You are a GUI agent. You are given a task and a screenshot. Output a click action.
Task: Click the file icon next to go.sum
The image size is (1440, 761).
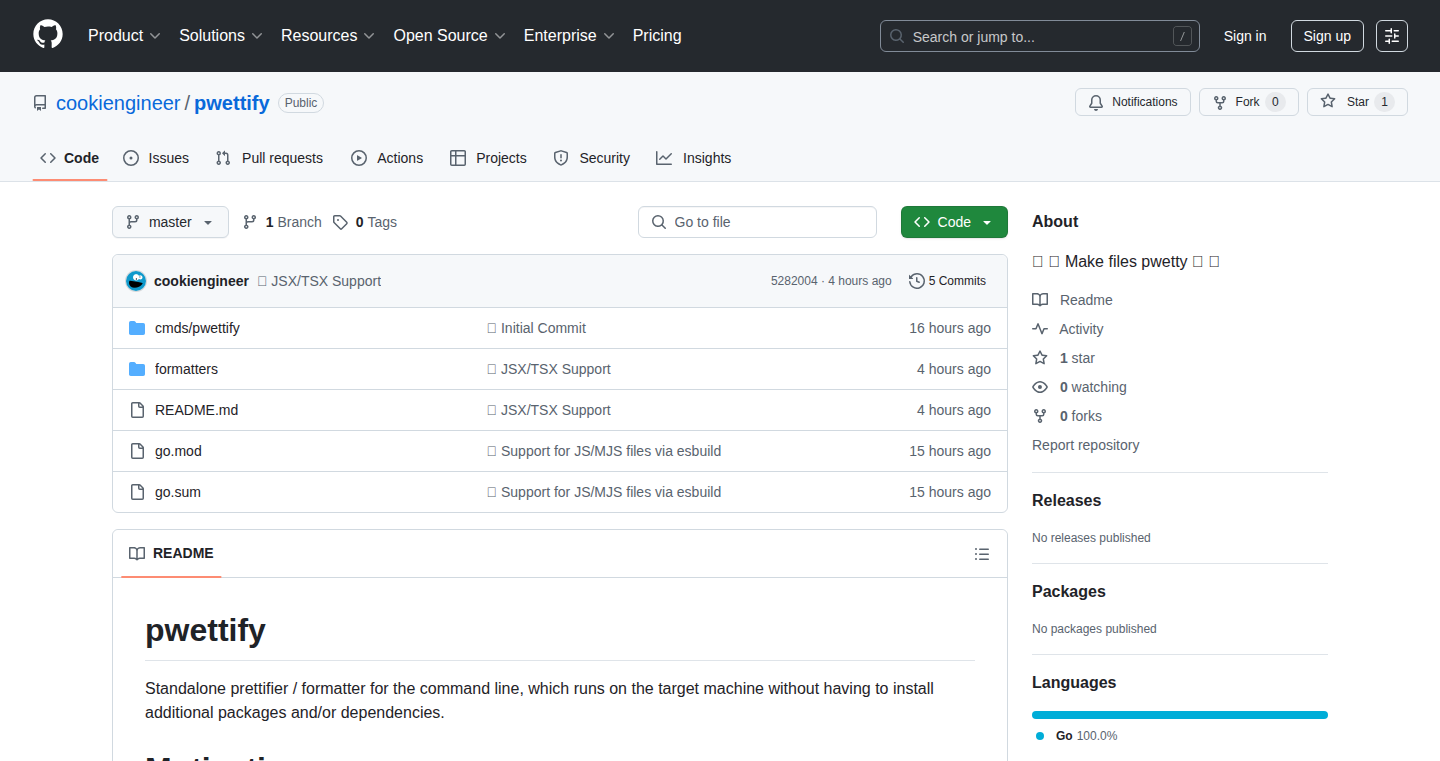(x=137, y=492)
